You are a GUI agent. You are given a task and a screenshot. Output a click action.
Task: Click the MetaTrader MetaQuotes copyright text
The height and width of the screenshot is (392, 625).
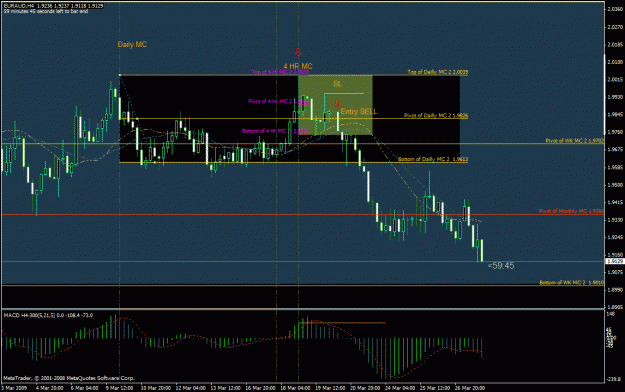pos(69,378)
